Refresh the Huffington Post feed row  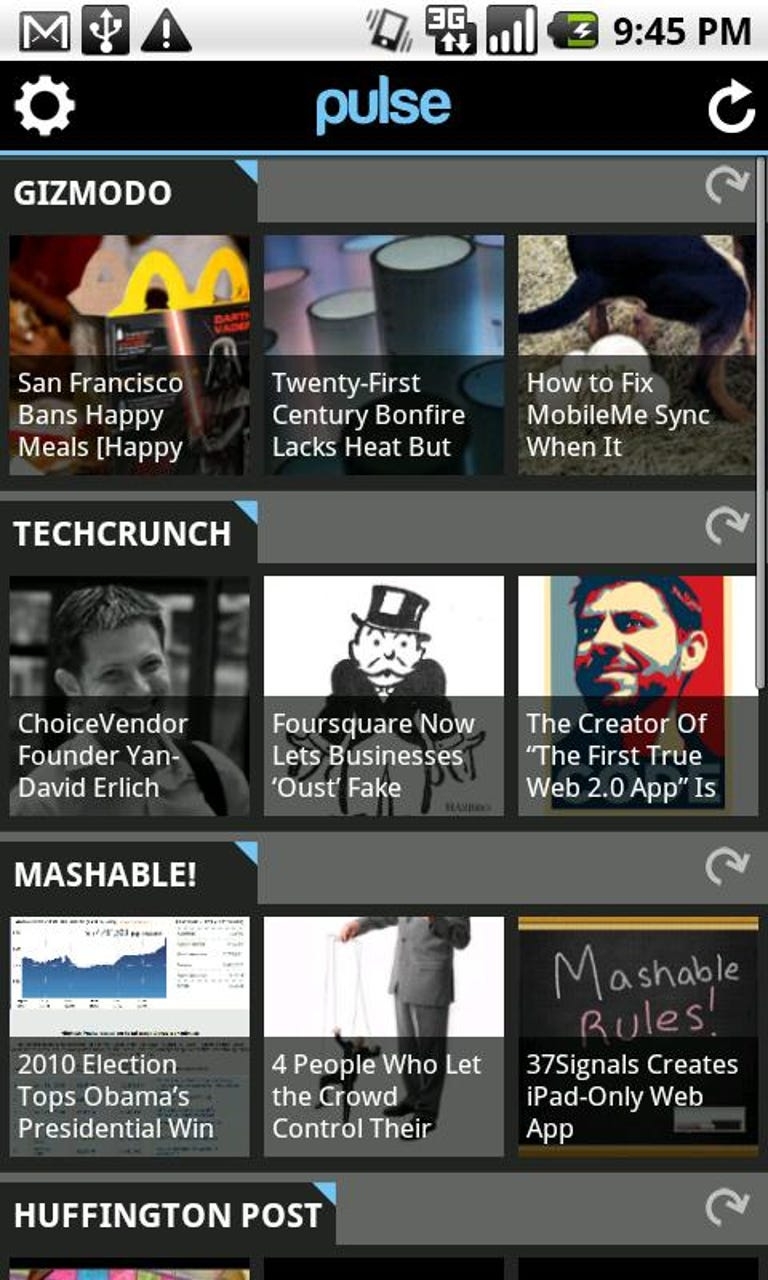727,1209
